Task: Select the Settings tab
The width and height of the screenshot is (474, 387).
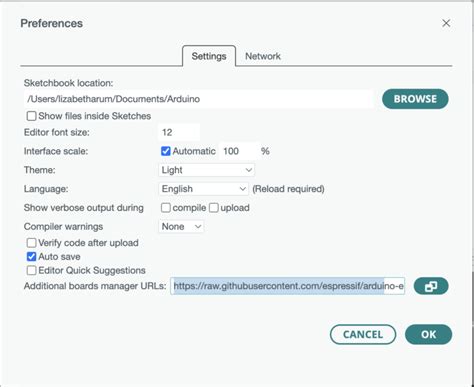Action: (x=209, y=56)
